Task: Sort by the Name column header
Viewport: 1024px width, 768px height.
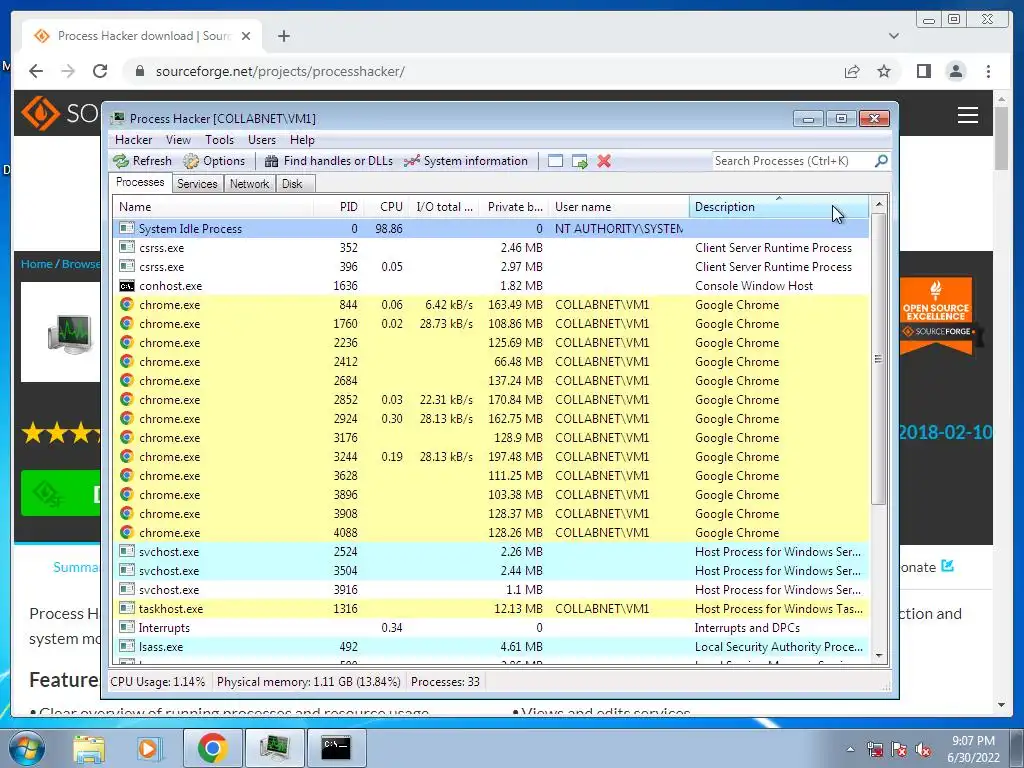Action: coord(213,207)
